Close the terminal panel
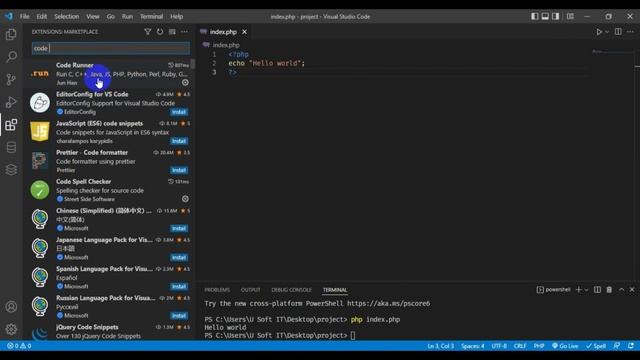This screenshot has width=640, height=360. coord(632,290)
